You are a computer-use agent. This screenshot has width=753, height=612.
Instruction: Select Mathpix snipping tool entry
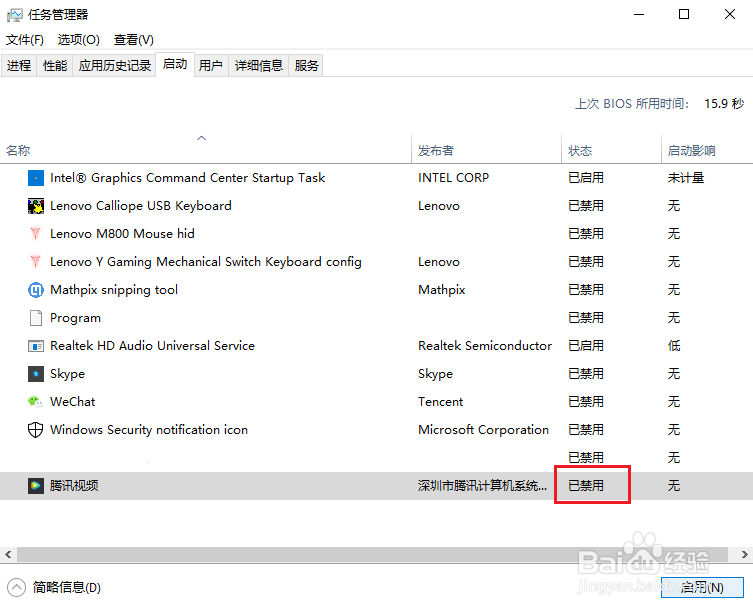(x=114, y=290)
